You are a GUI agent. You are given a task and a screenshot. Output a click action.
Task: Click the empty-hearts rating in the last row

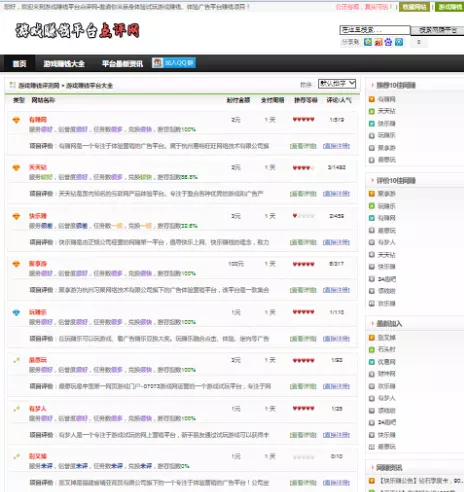pyautogui.click(x=303, y=457)
